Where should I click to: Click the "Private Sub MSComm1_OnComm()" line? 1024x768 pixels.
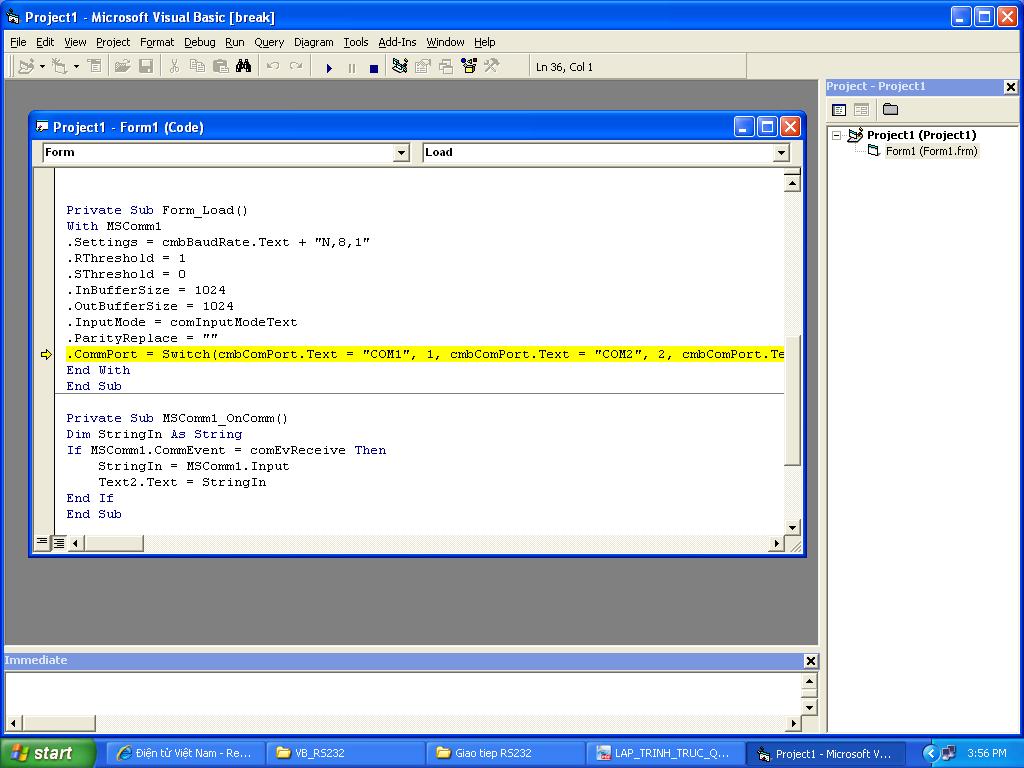177,418
